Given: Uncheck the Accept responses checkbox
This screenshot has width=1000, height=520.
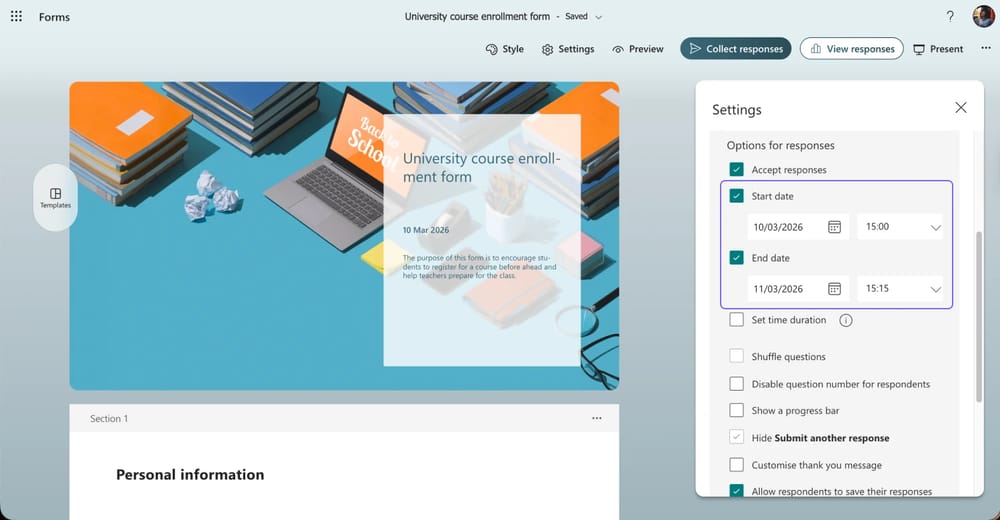Looking at the screenshot, I should [x=737, y=170].
